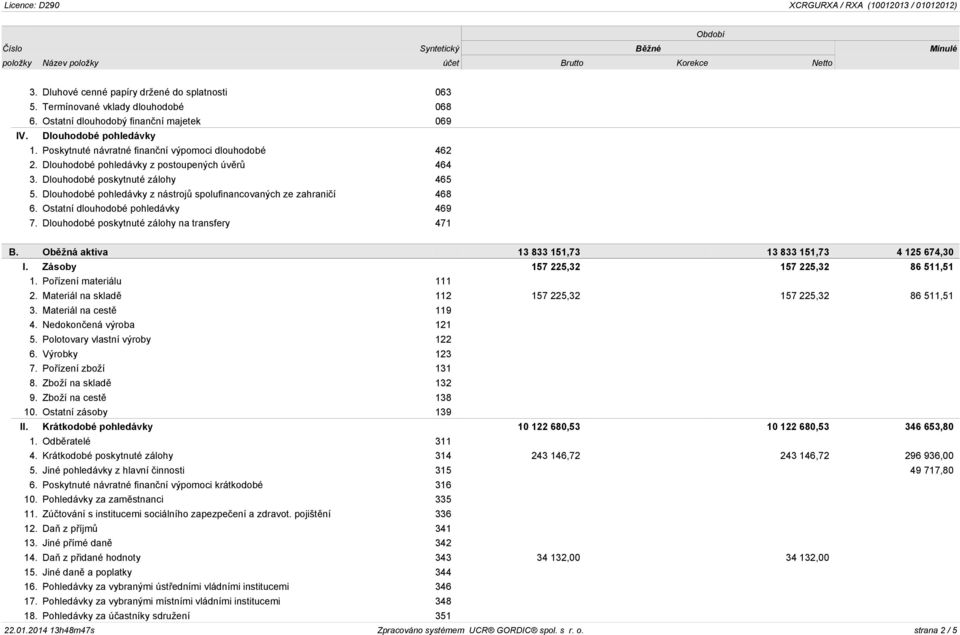Click Krátkodobé pohledávky brutto value 10 122 680,53

click(549, 427)
